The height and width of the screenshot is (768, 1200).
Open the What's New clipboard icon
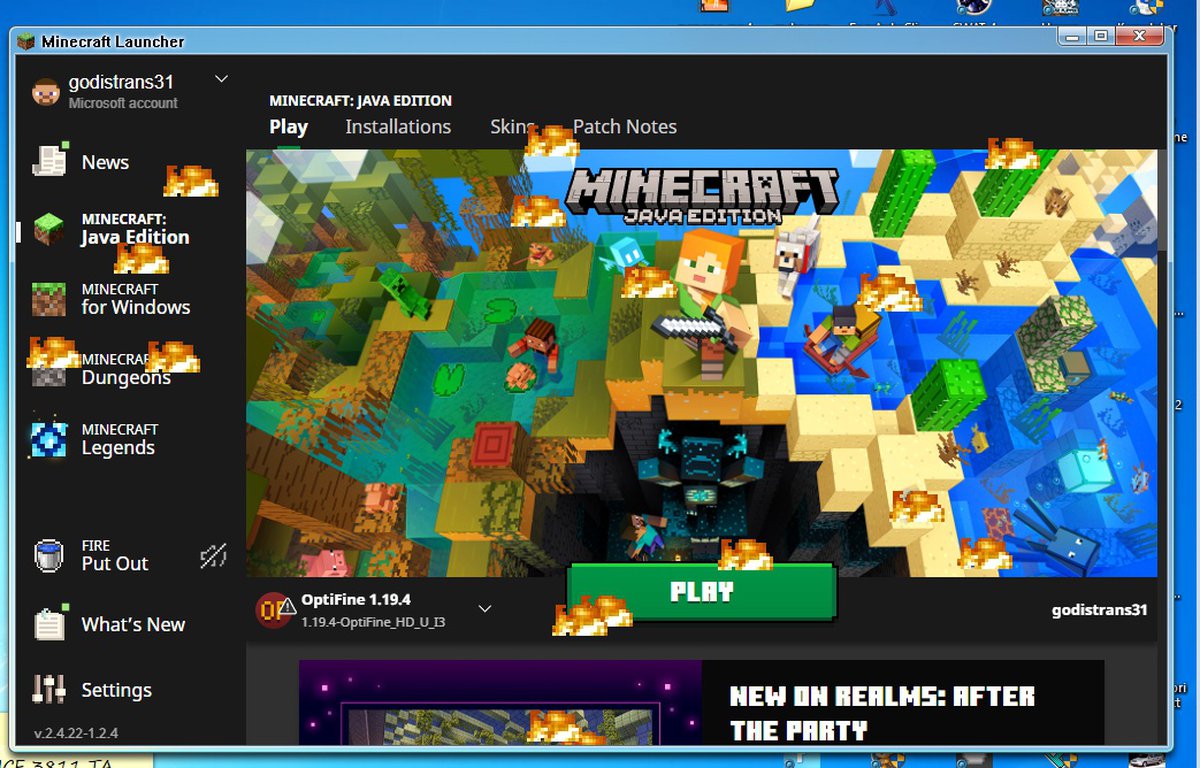point(49,624)
